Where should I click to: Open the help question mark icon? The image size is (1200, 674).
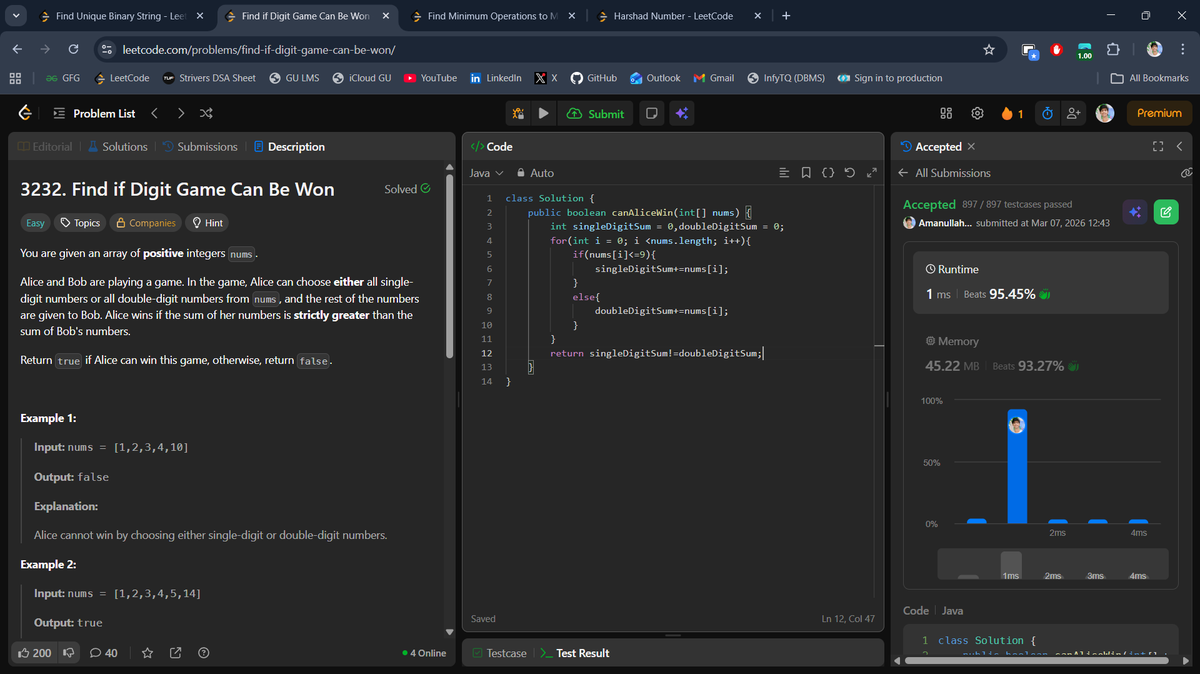coord(204,653)
